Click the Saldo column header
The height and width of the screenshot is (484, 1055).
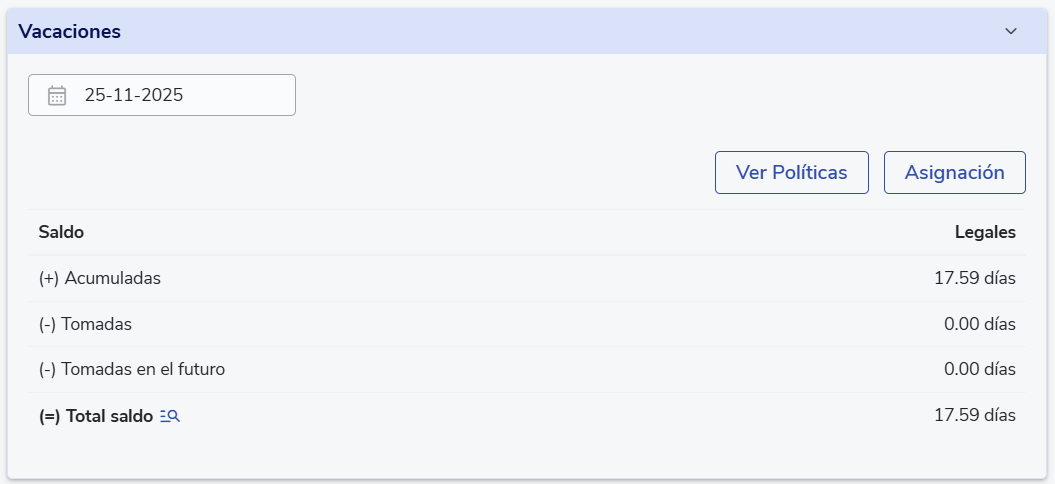coord(61,232)
